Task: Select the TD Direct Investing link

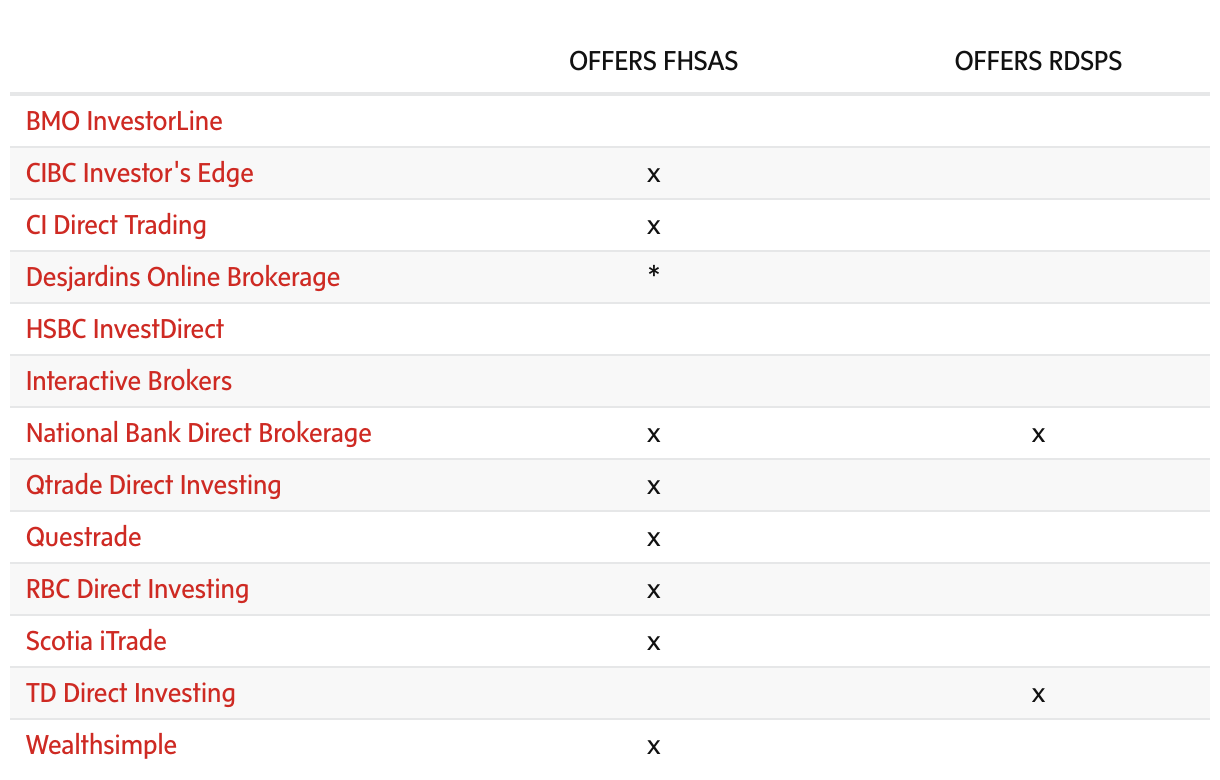Action: point(131,693)
